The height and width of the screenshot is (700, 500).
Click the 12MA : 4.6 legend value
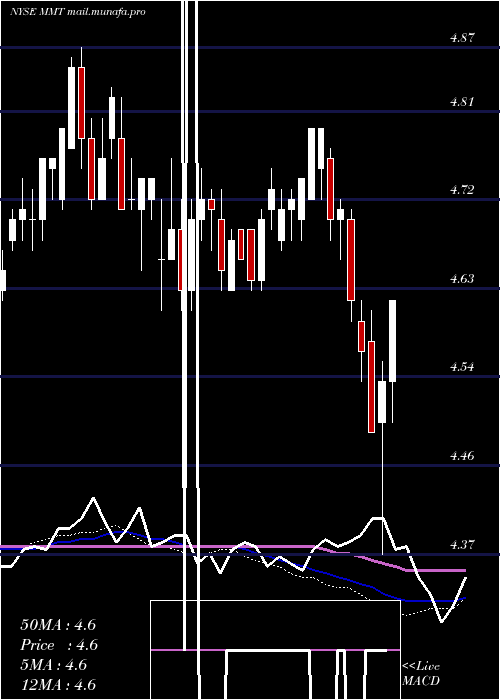click(58, 685)
